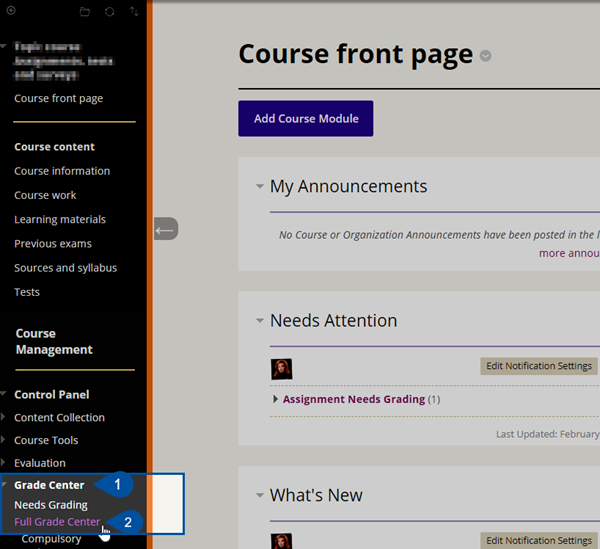Expand the Assignment Needs Grading item

(276, 399)
